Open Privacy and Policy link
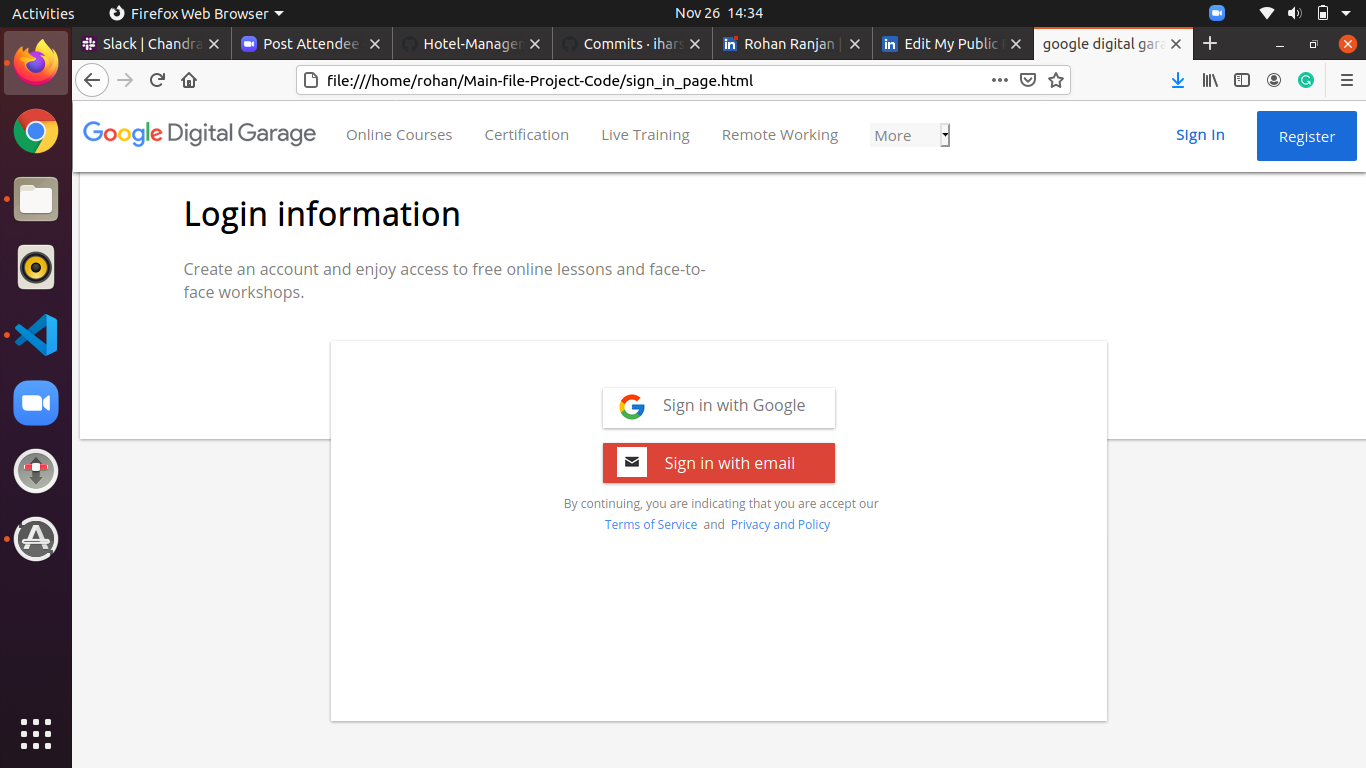Screen dimensions: 1366x768 click(780, 525)
